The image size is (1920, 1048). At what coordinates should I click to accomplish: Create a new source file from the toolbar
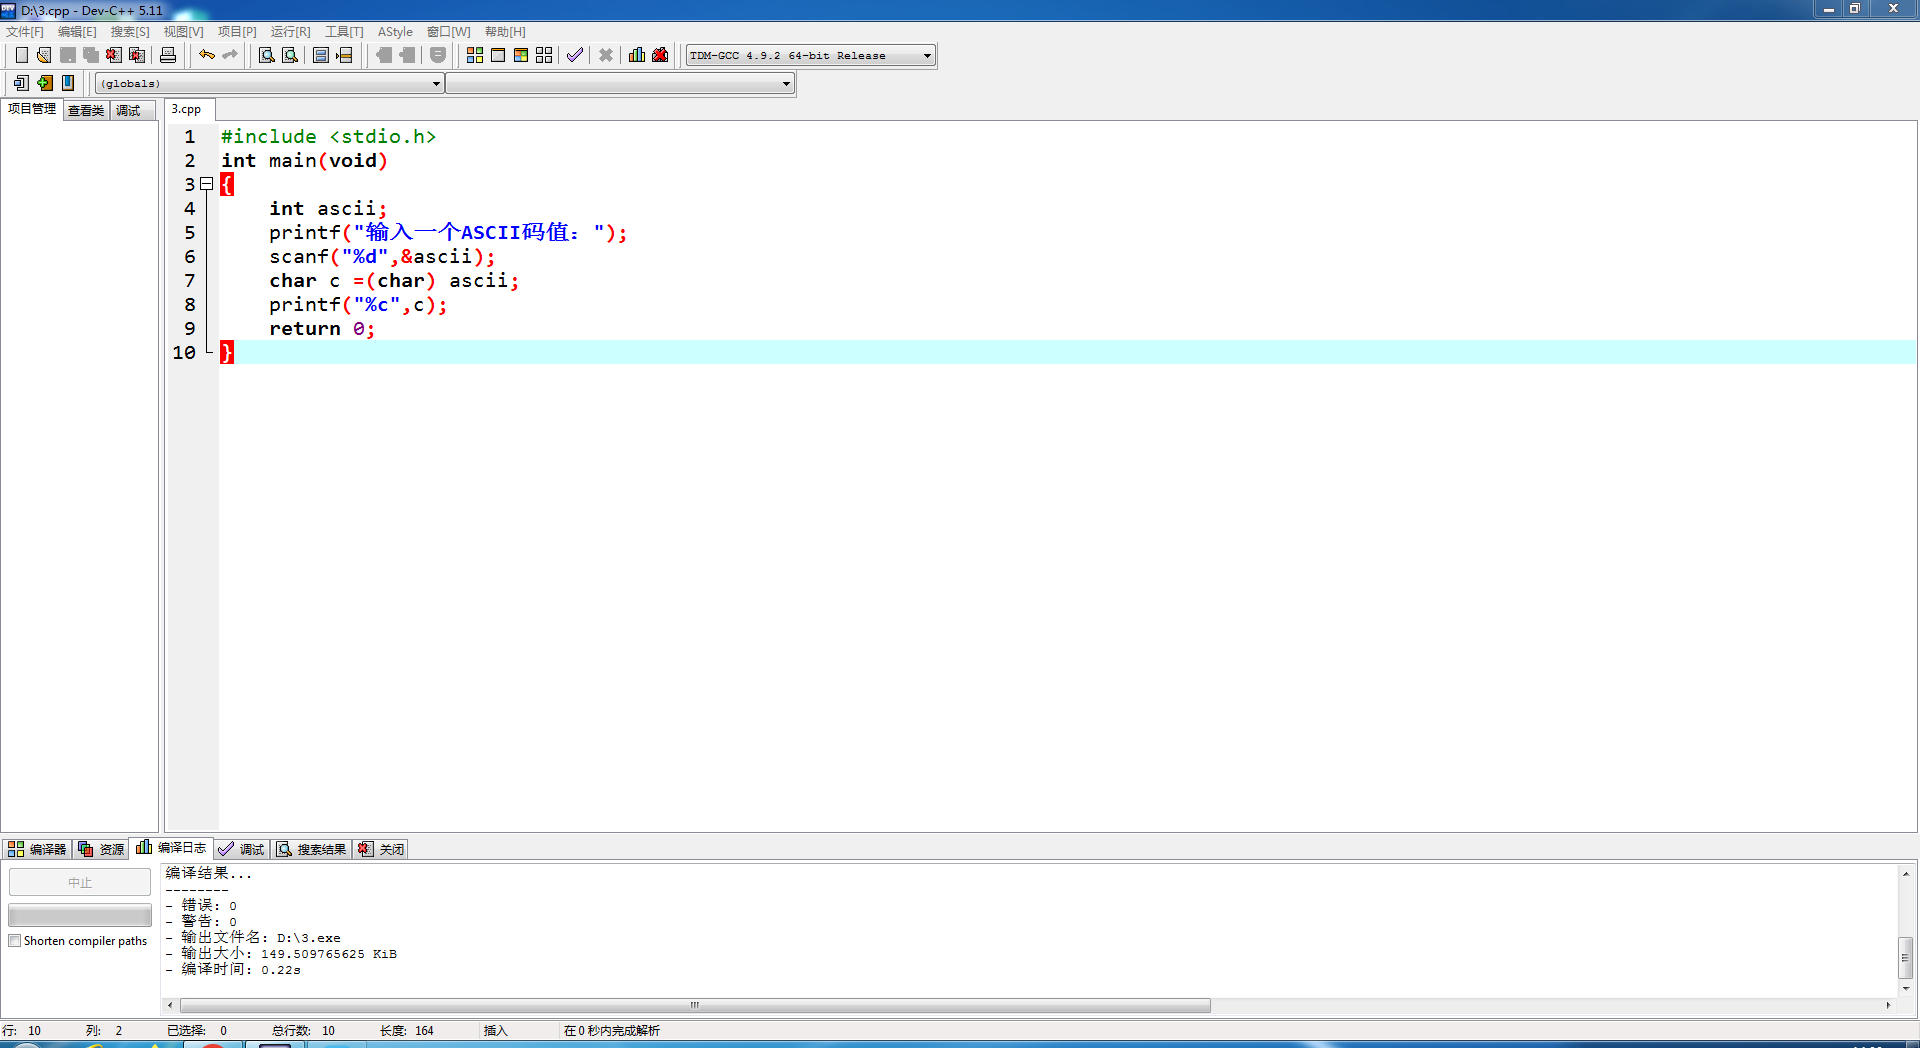pos(21,55)
